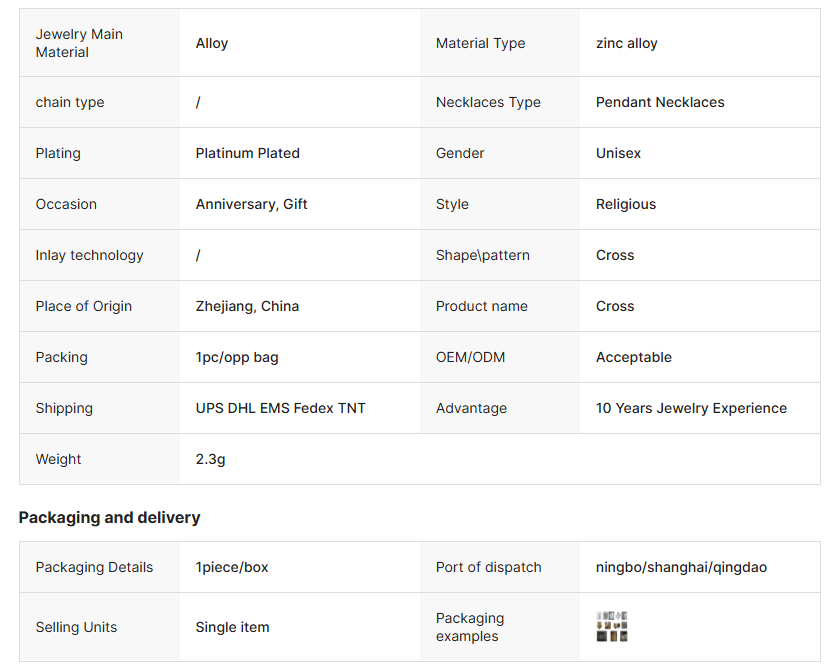Click the 'Packaging and delivery' heading
The width and height of the screenshot is (834, 671).
coord(109,517)
